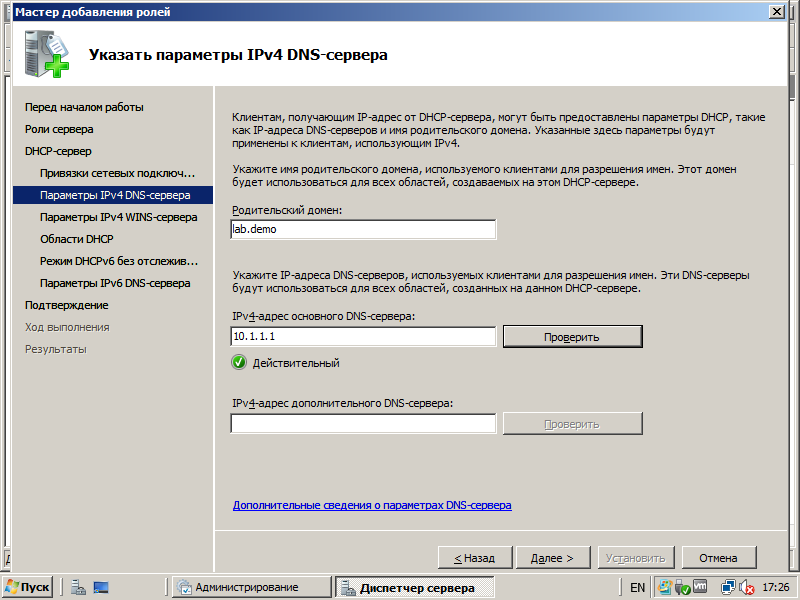Open Области DHCP step
The image size is (800, 600).
(77, 239)
